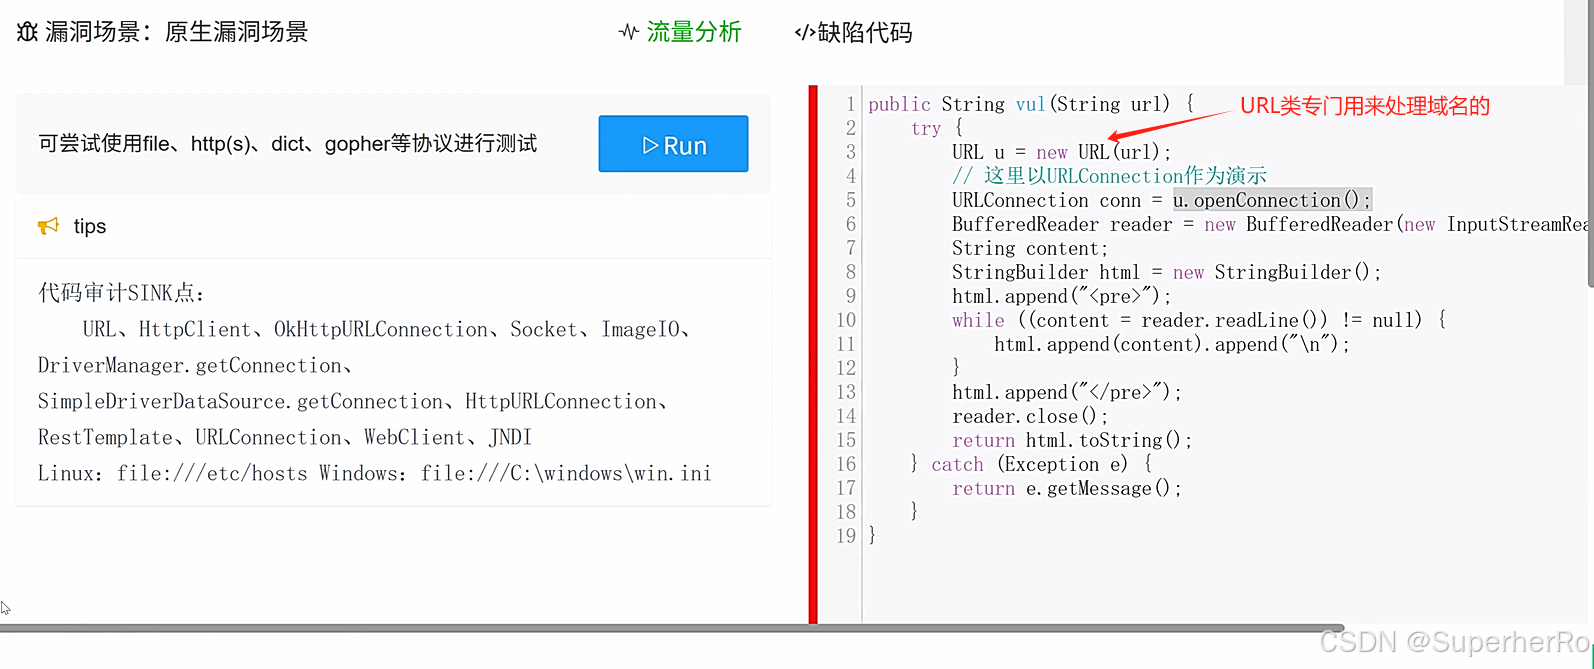
Task: Switch to the 缺陷代码 tab
Action: 865,32
